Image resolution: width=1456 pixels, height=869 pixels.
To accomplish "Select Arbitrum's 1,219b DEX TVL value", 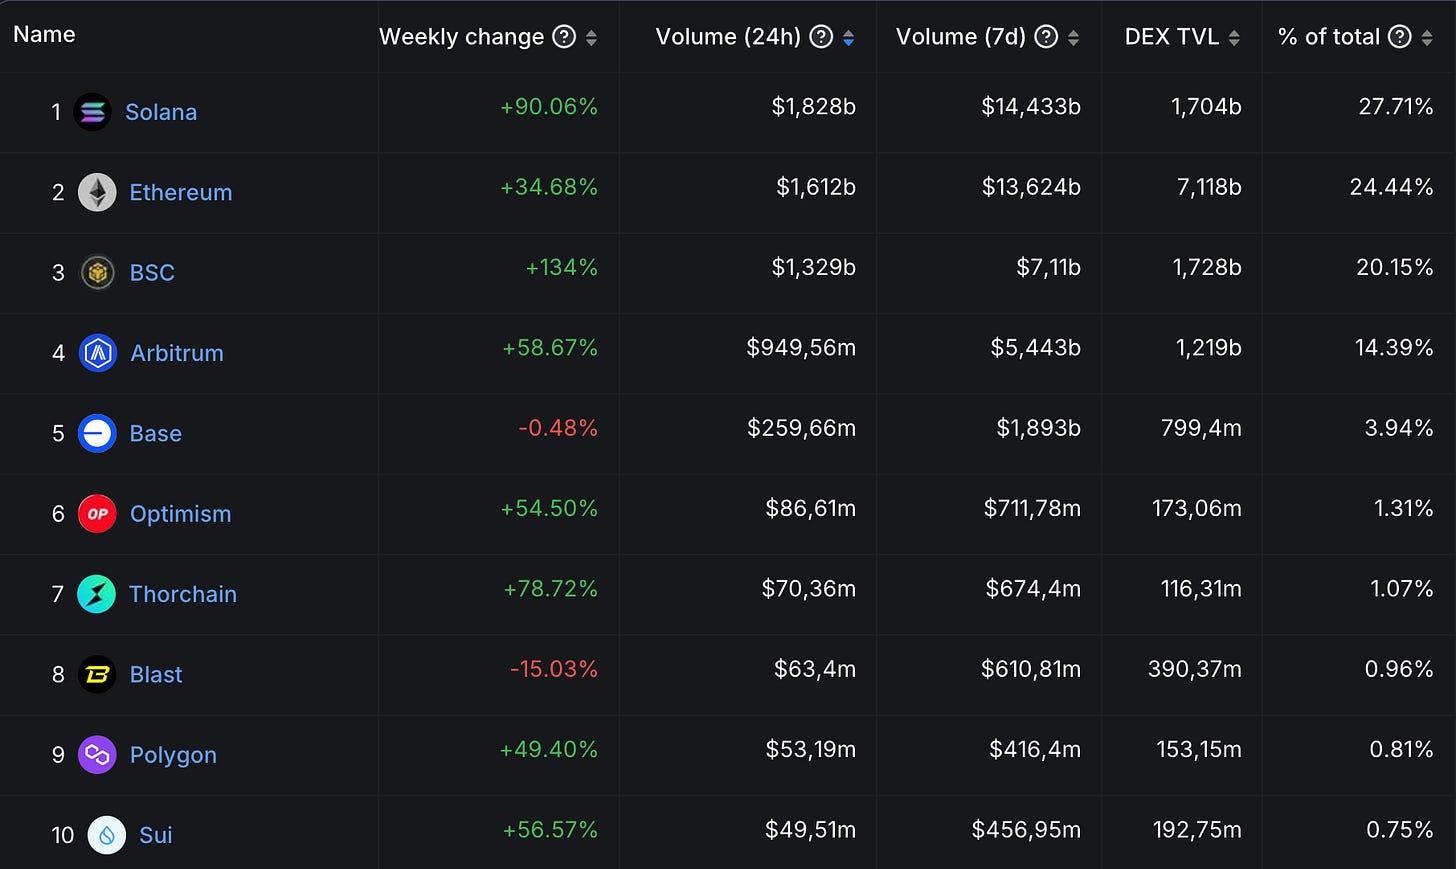I will (1209, 348).
